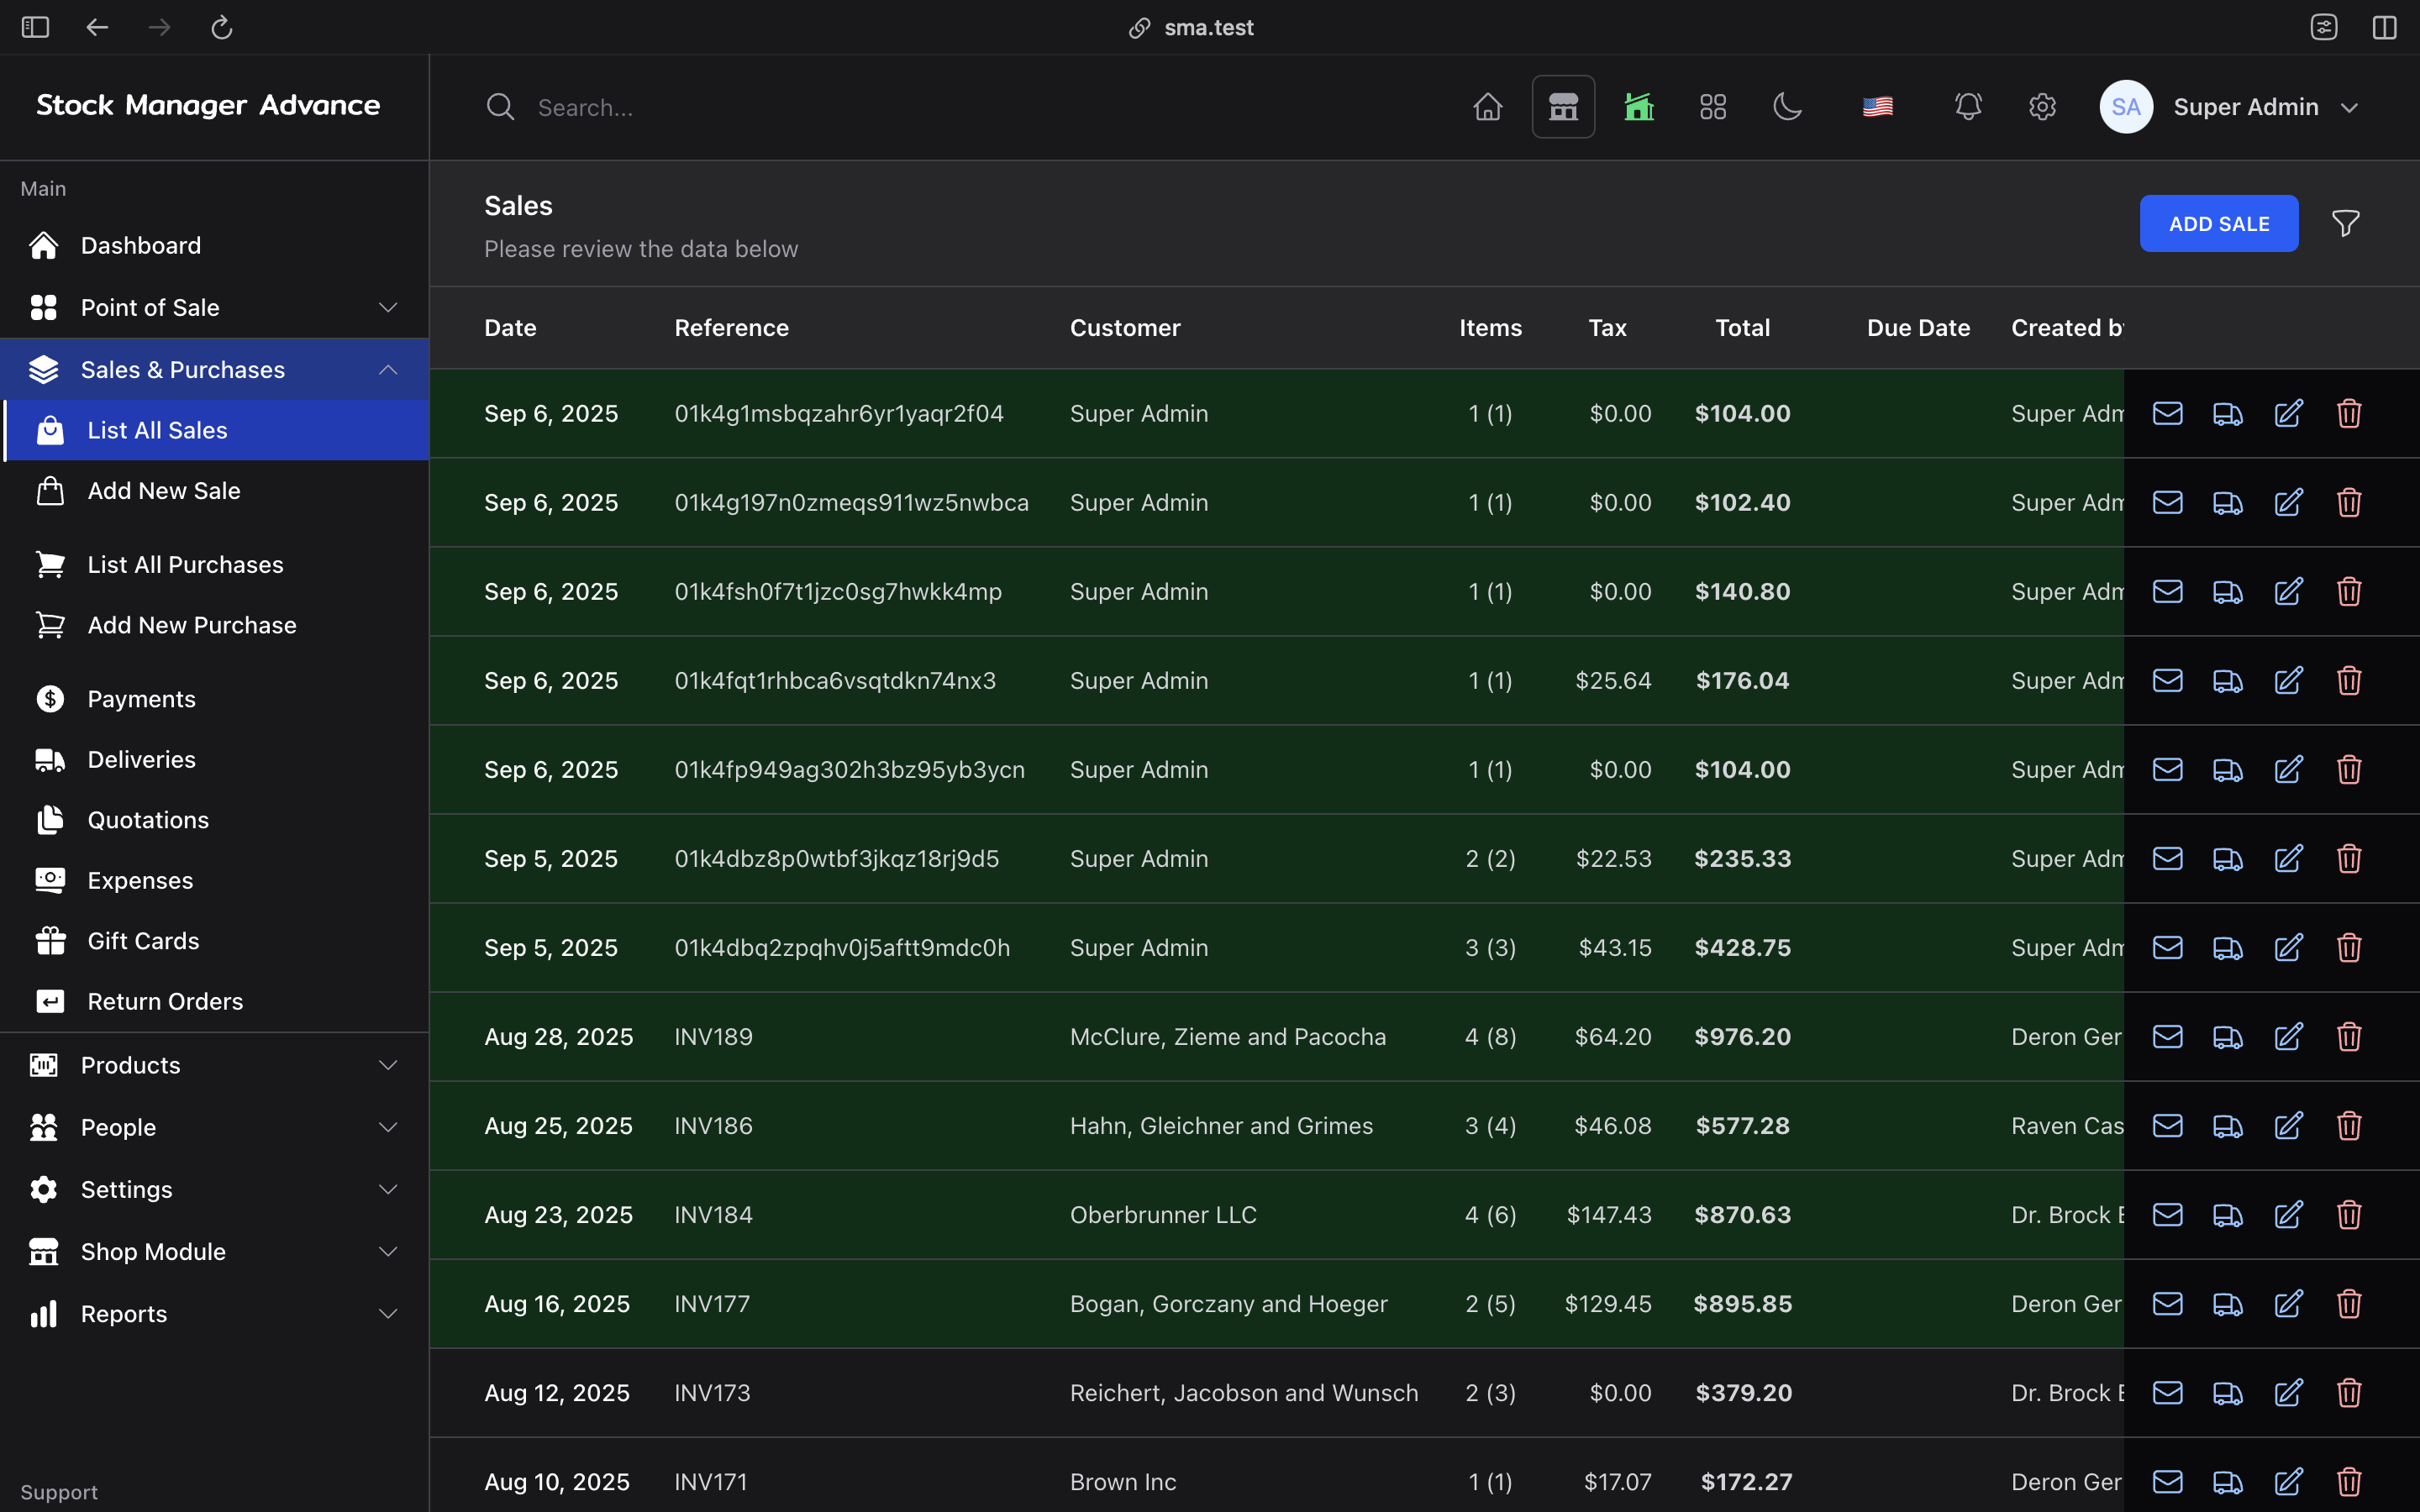Image resolution: width=2420 pixels, height=1512 pixels.
Task: Sort by Date column header
Action: coord(510,328)
